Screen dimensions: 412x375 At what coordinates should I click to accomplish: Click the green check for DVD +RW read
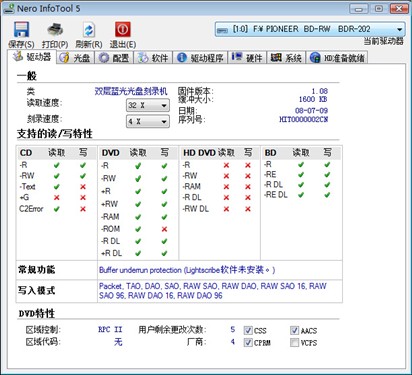click(x=138, y=204)
